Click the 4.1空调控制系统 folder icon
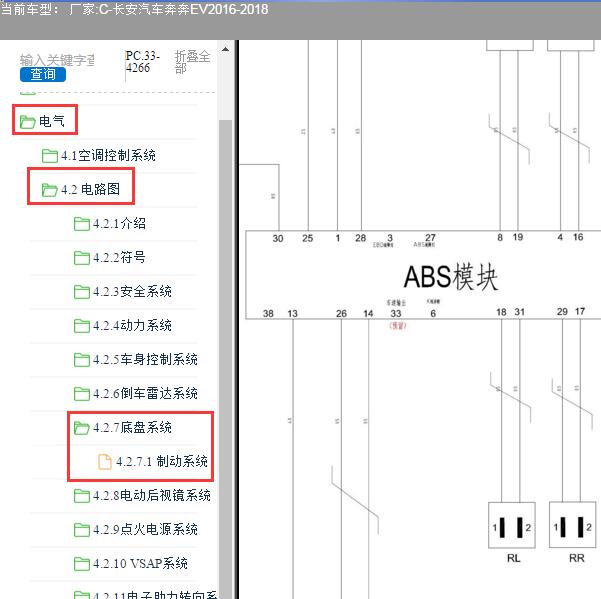601x599 pixels. [x=49, y=156]
